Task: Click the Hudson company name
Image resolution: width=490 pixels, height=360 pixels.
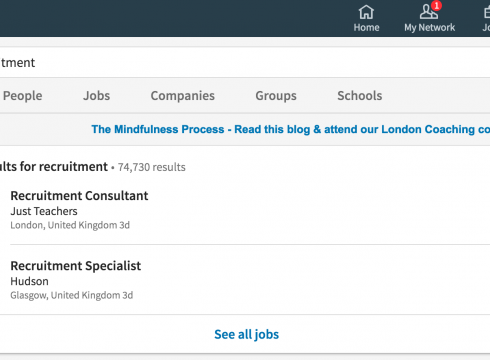Action: point(29,281)
